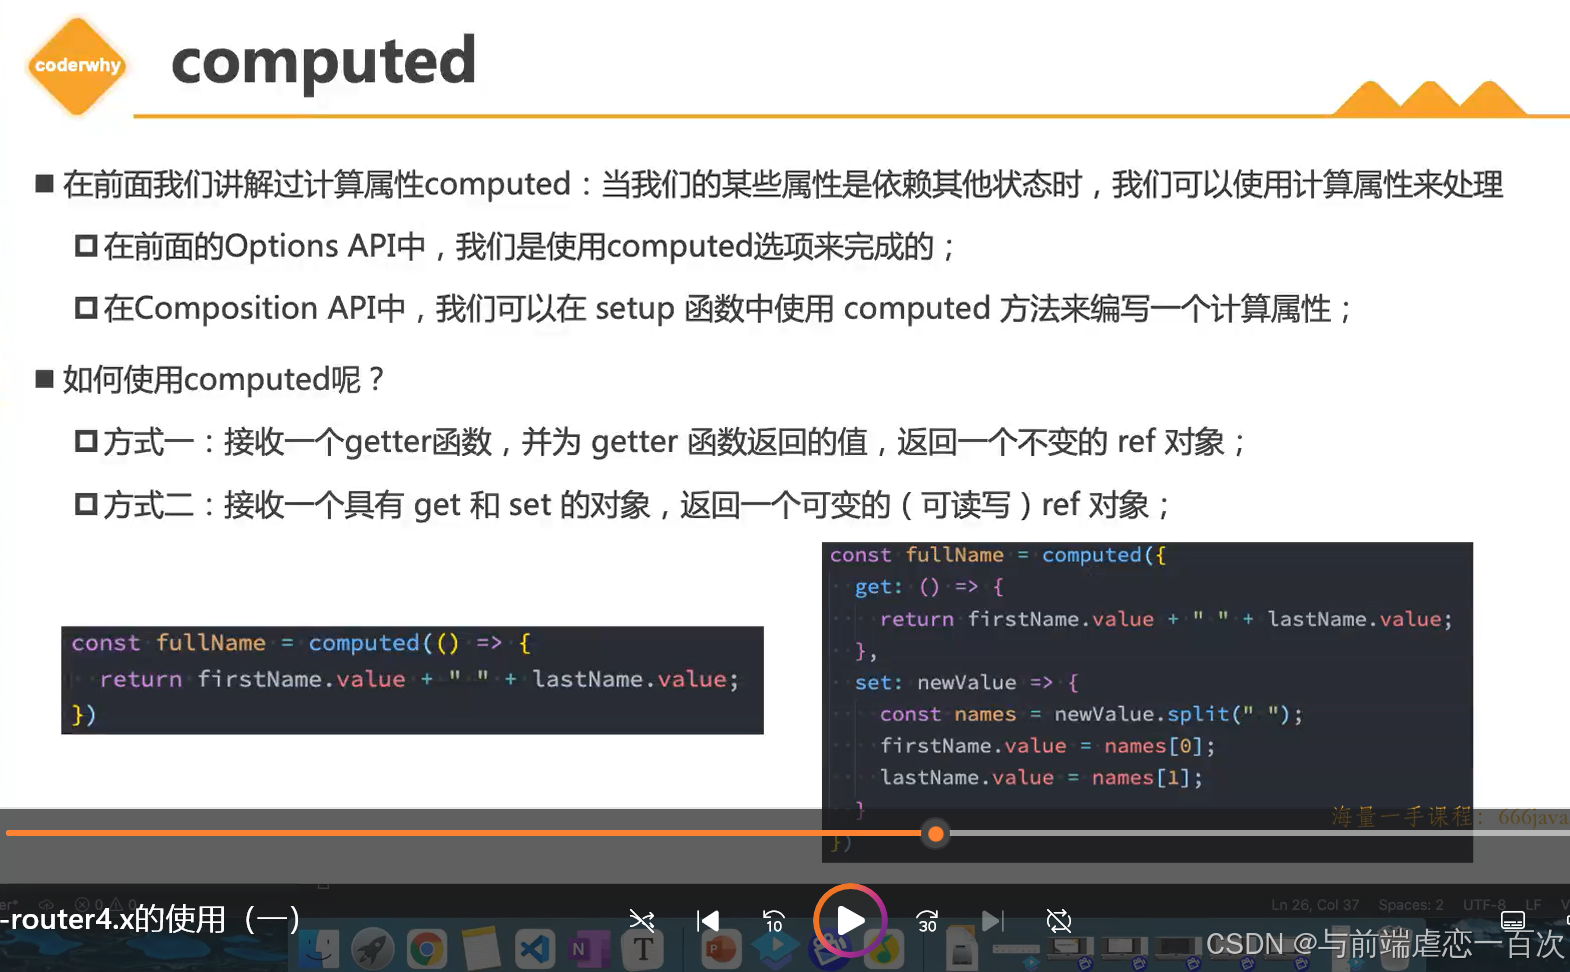Open Typora 'T' icon in the dock

coord(642,948)
